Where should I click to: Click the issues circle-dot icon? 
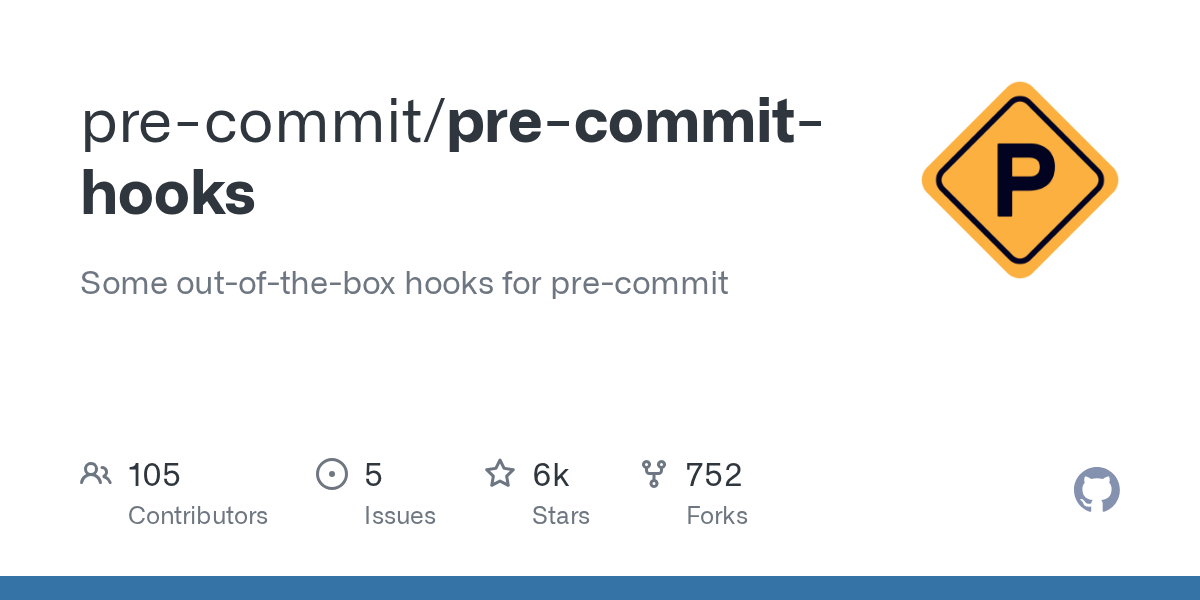(x=332, y=474)
